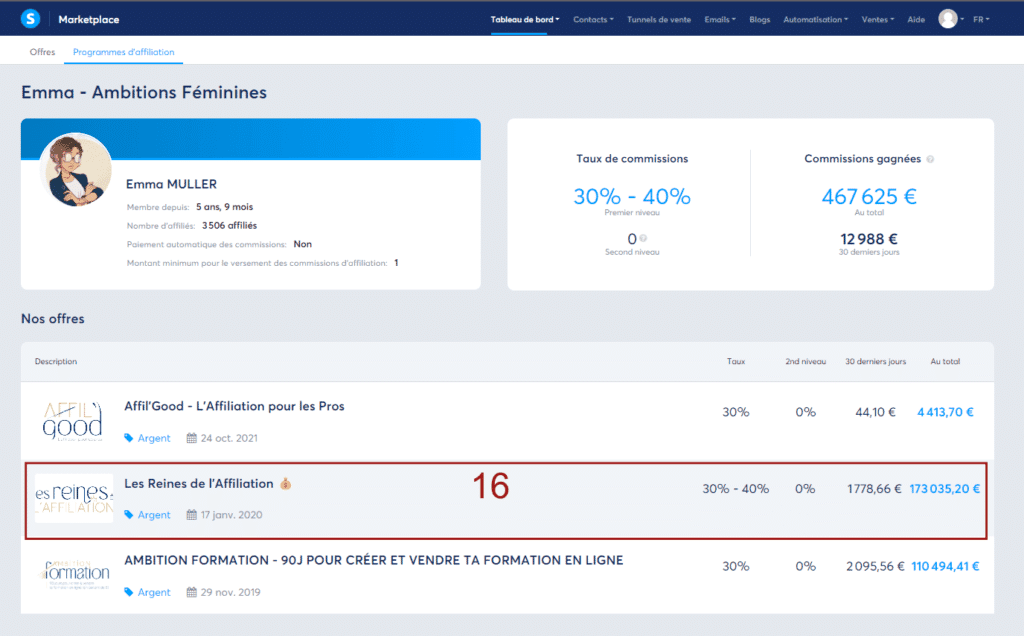Click the calendar icon beside 17 janv. 2020
Screen dimensions: 1024x636
click(191, 515)
